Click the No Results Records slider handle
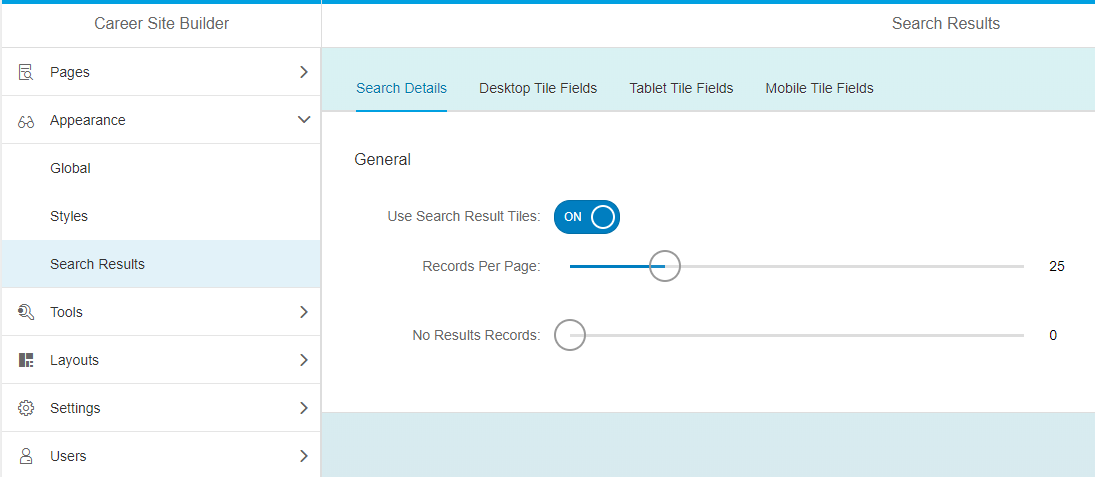Image resolution: width=1095 pixels, height=477 pixels. pos(570,335)
